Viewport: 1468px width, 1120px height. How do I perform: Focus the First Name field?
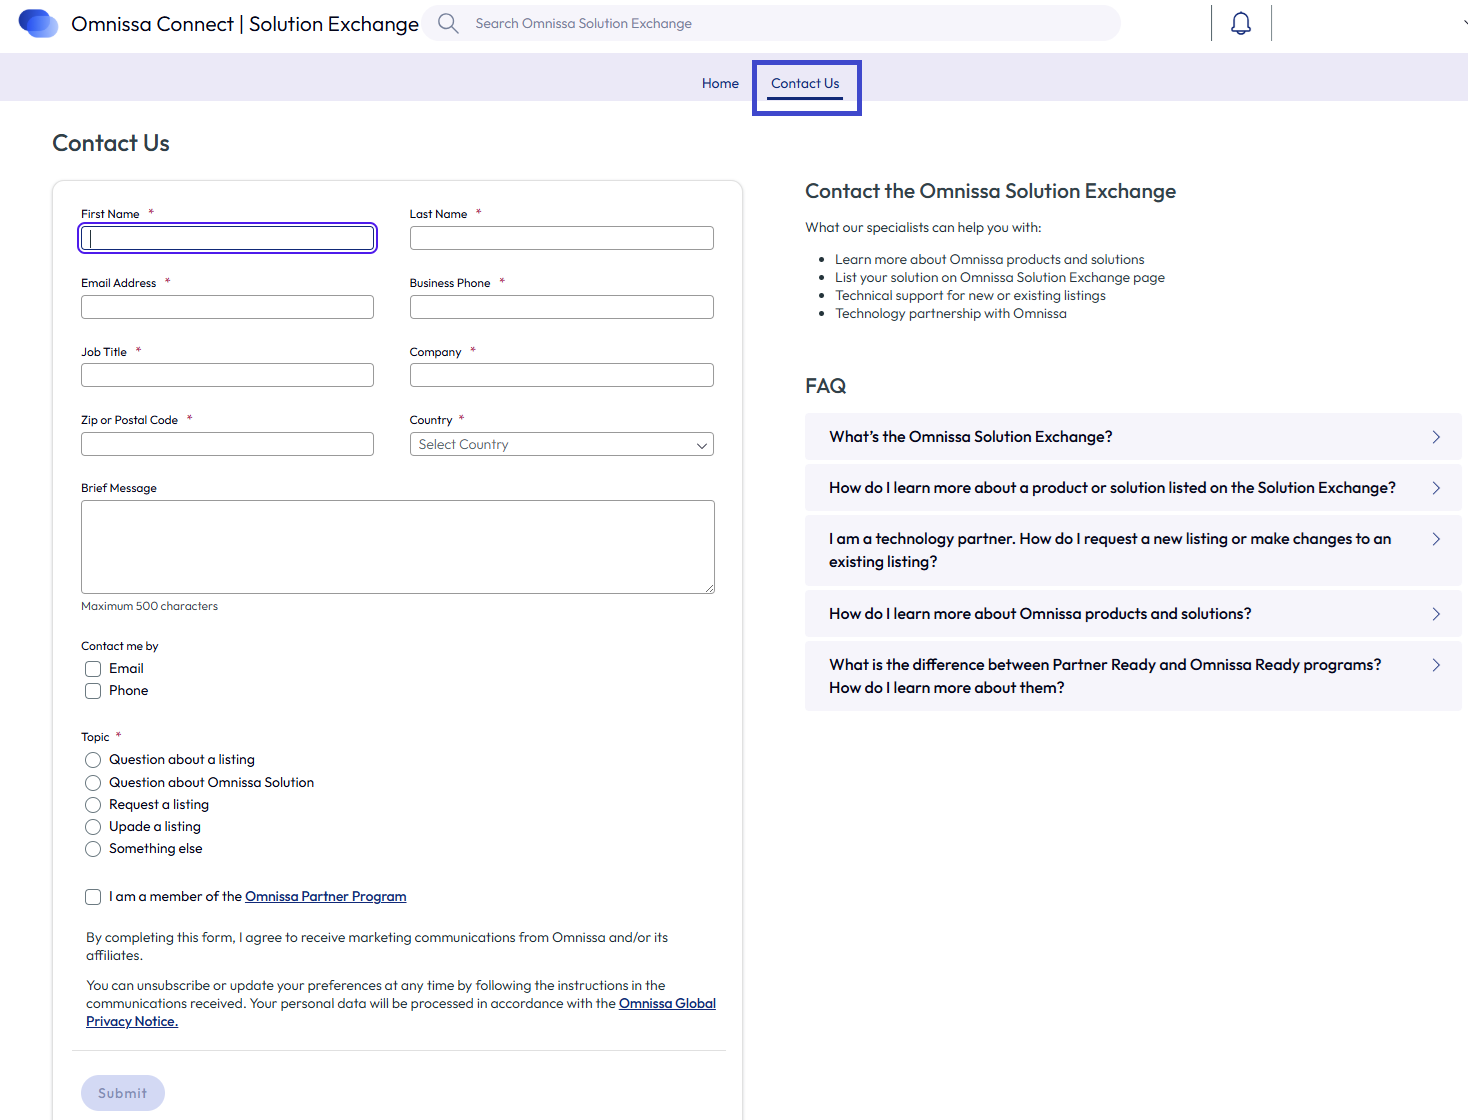click(x=227, y=238)
